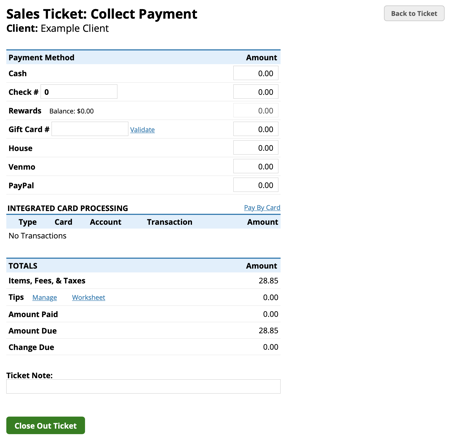This screenshot has height=444, width=452.
Task: Click the Rewards amount field
Action: pyautogui.click(x=256, y=110)
